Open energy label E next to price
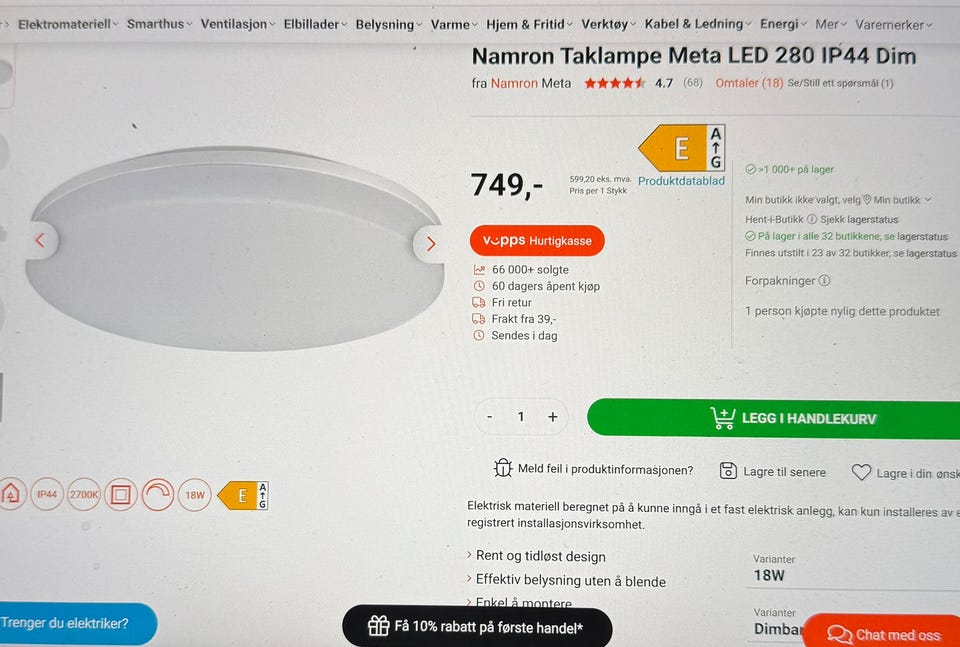This screenshot has height=647, width=960. [682, 148]
